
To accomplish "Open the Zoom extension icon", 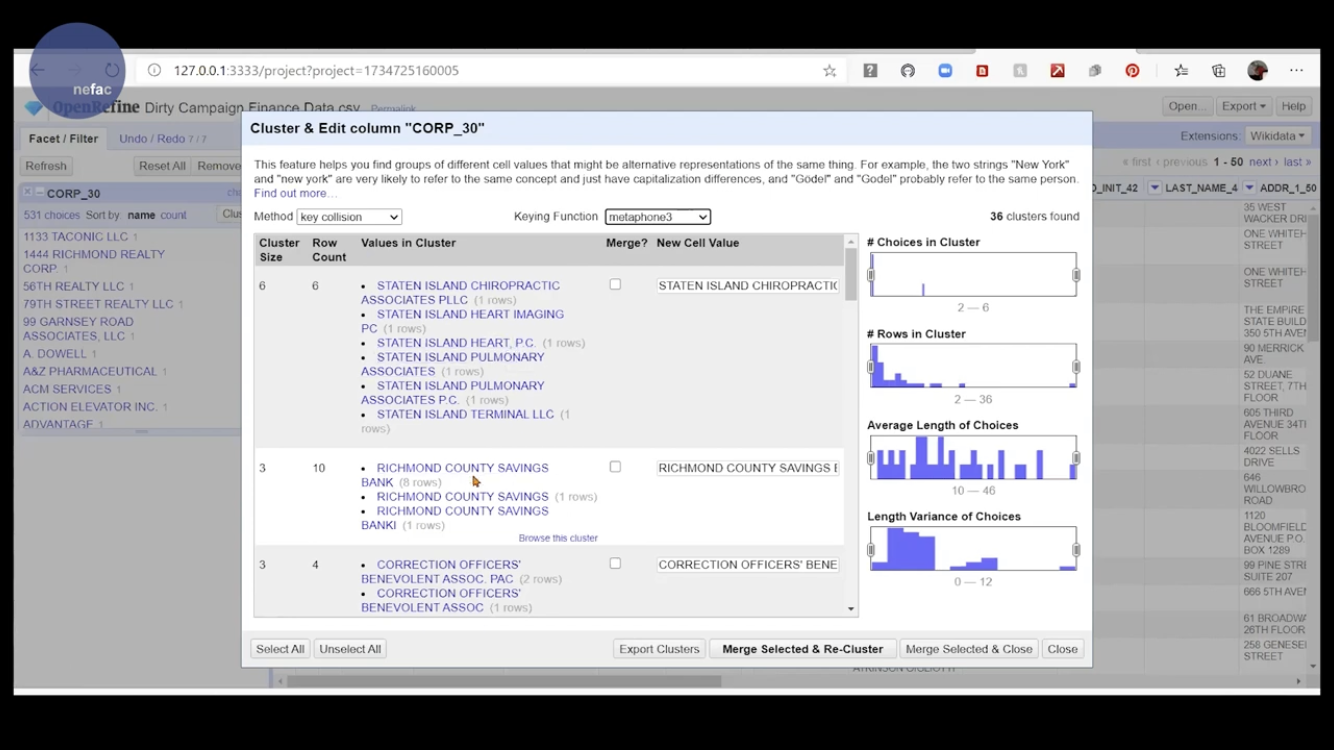I will (945, 71).
